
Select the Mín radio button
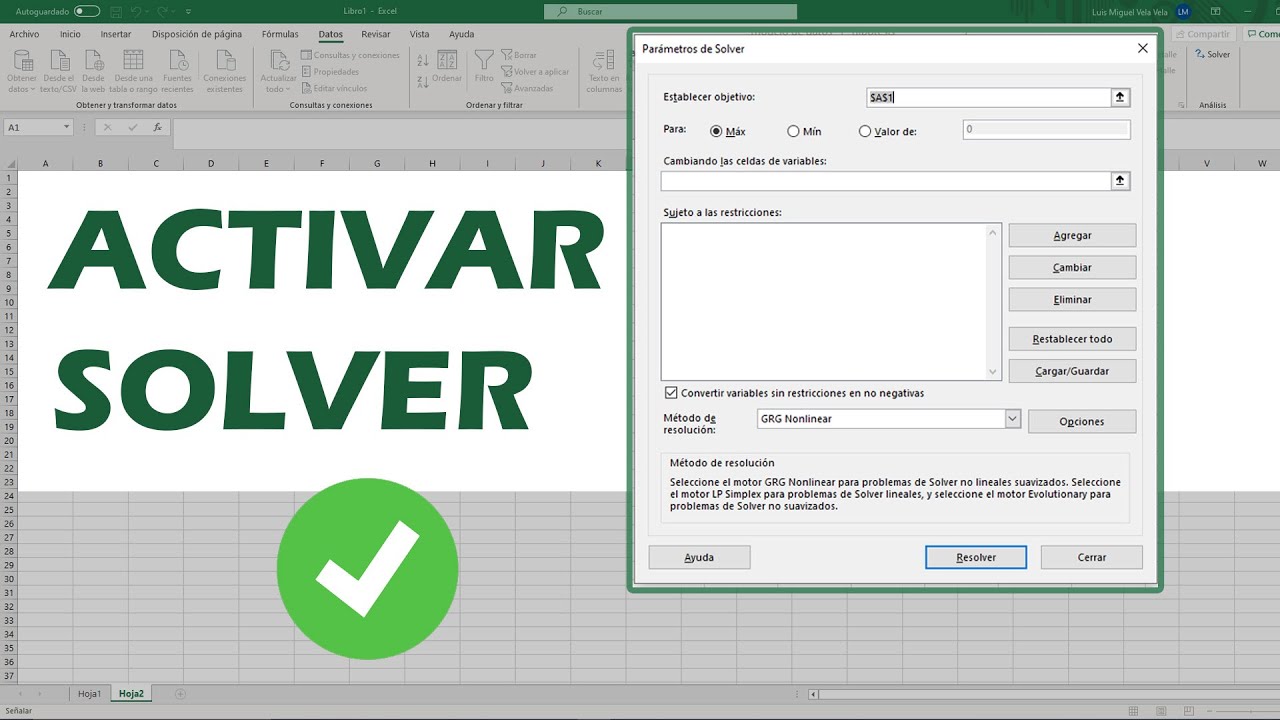793,131
